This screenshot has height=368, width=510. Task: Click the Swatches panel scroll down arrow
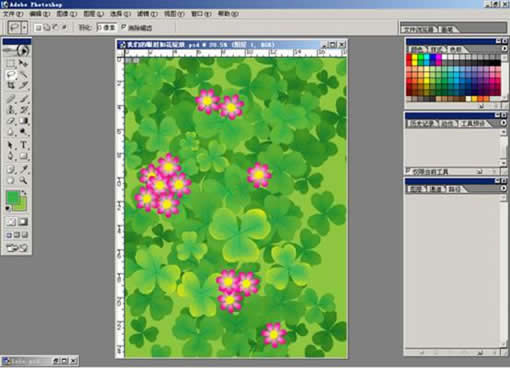point(504,99)
